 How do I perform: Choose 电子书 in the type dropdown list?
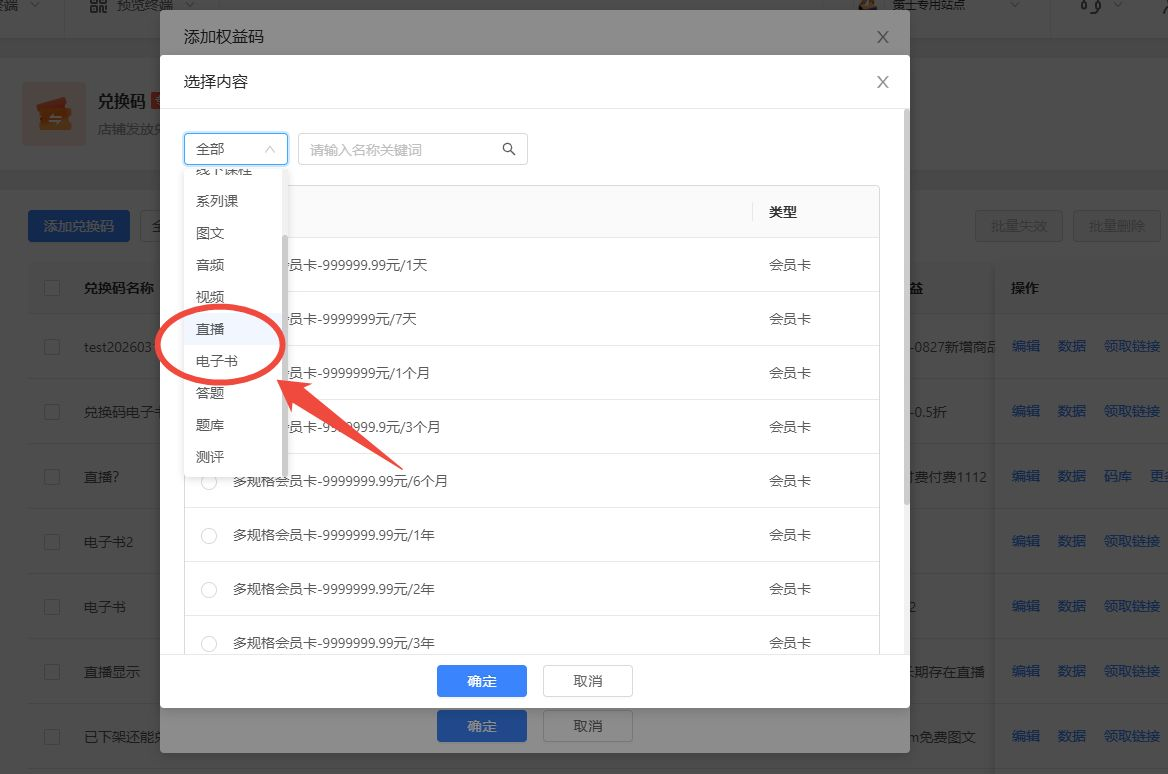[x=217, y=361]
